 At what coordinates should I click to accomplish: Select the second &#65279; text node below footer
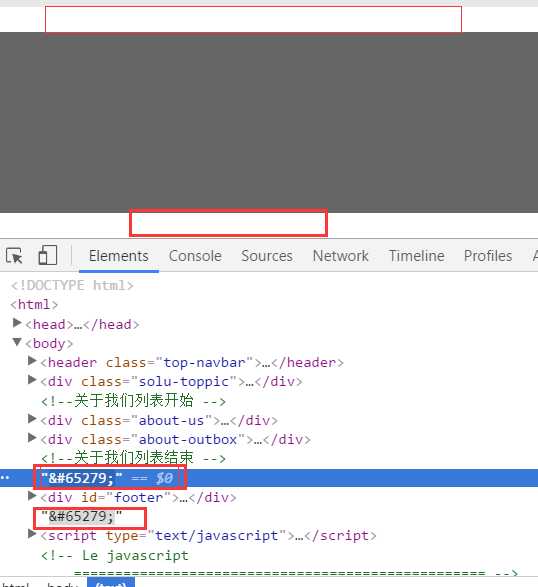pos(82,517)
